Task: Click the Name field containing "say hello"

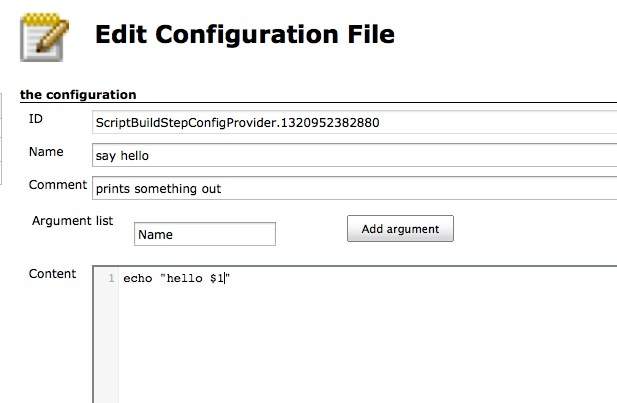Action: pos(354,155)
